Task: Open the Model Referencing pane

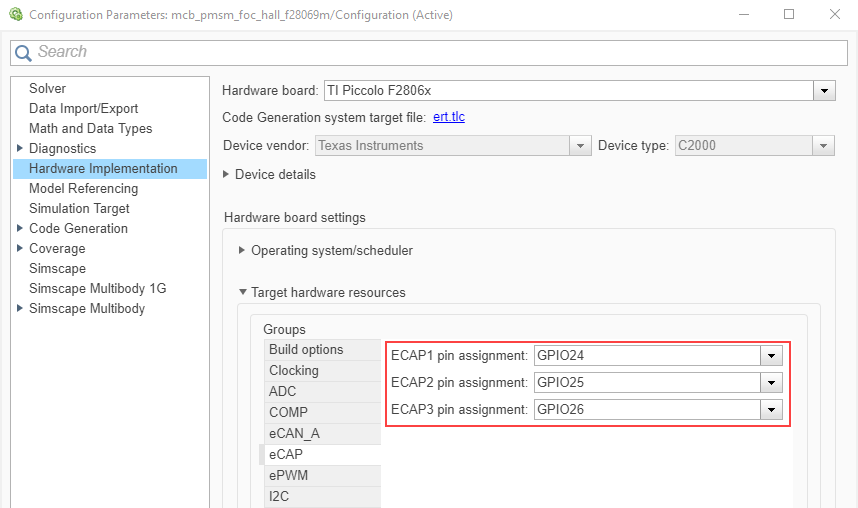Action: 83,188
